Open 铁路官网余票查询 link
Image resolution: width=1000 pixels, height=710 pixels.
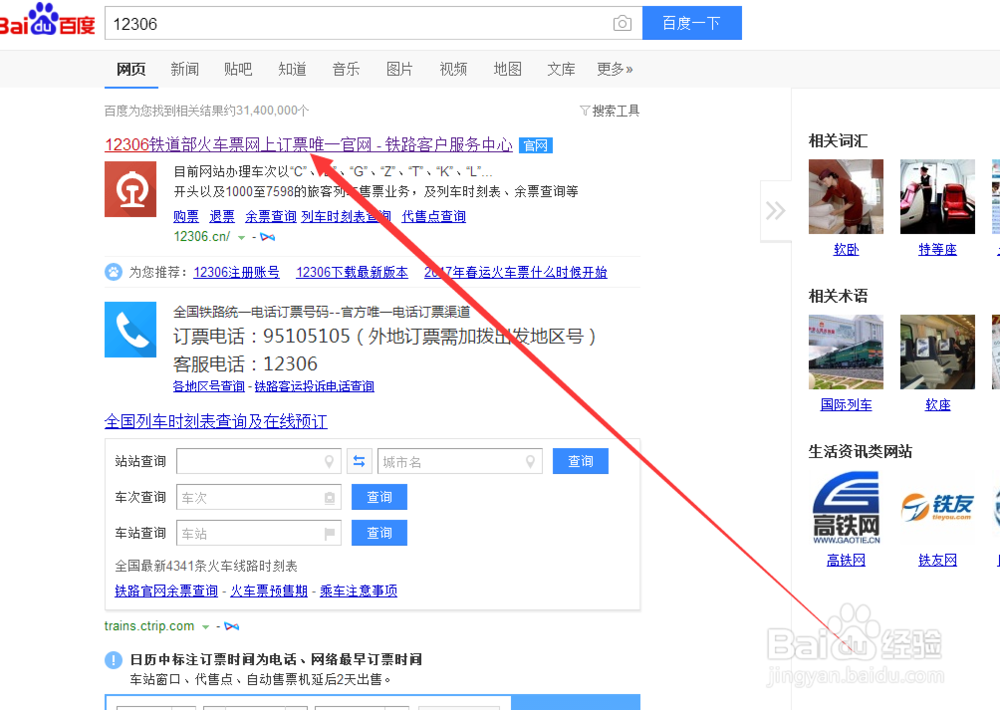click(x=166, y=591)
